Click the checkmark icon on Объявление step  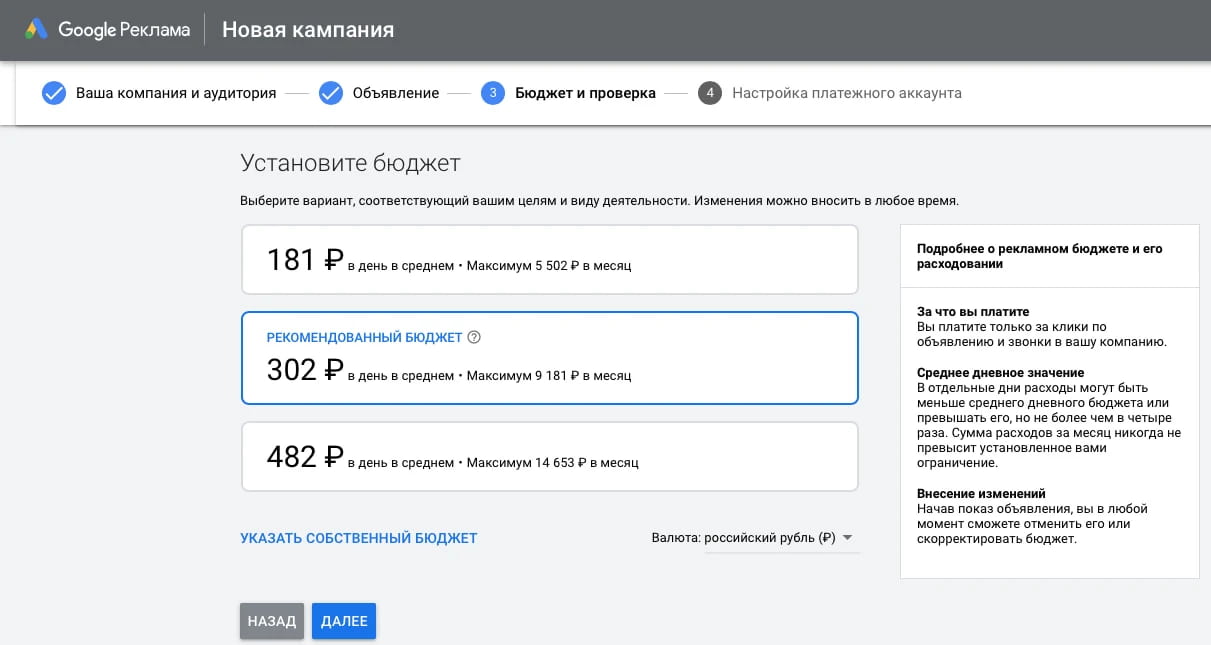click(x=330, y=92)
